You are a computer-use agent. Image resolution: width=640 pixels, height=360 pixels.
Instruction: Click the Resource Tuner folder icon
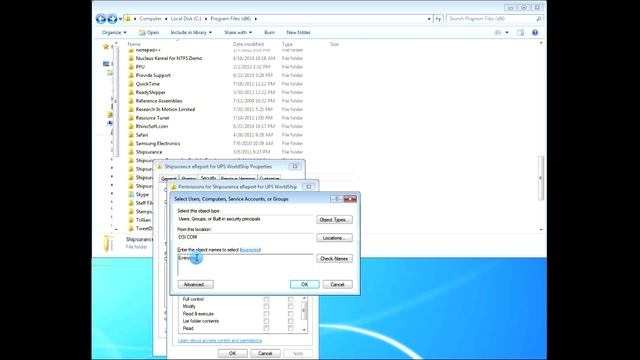point(131,118)
